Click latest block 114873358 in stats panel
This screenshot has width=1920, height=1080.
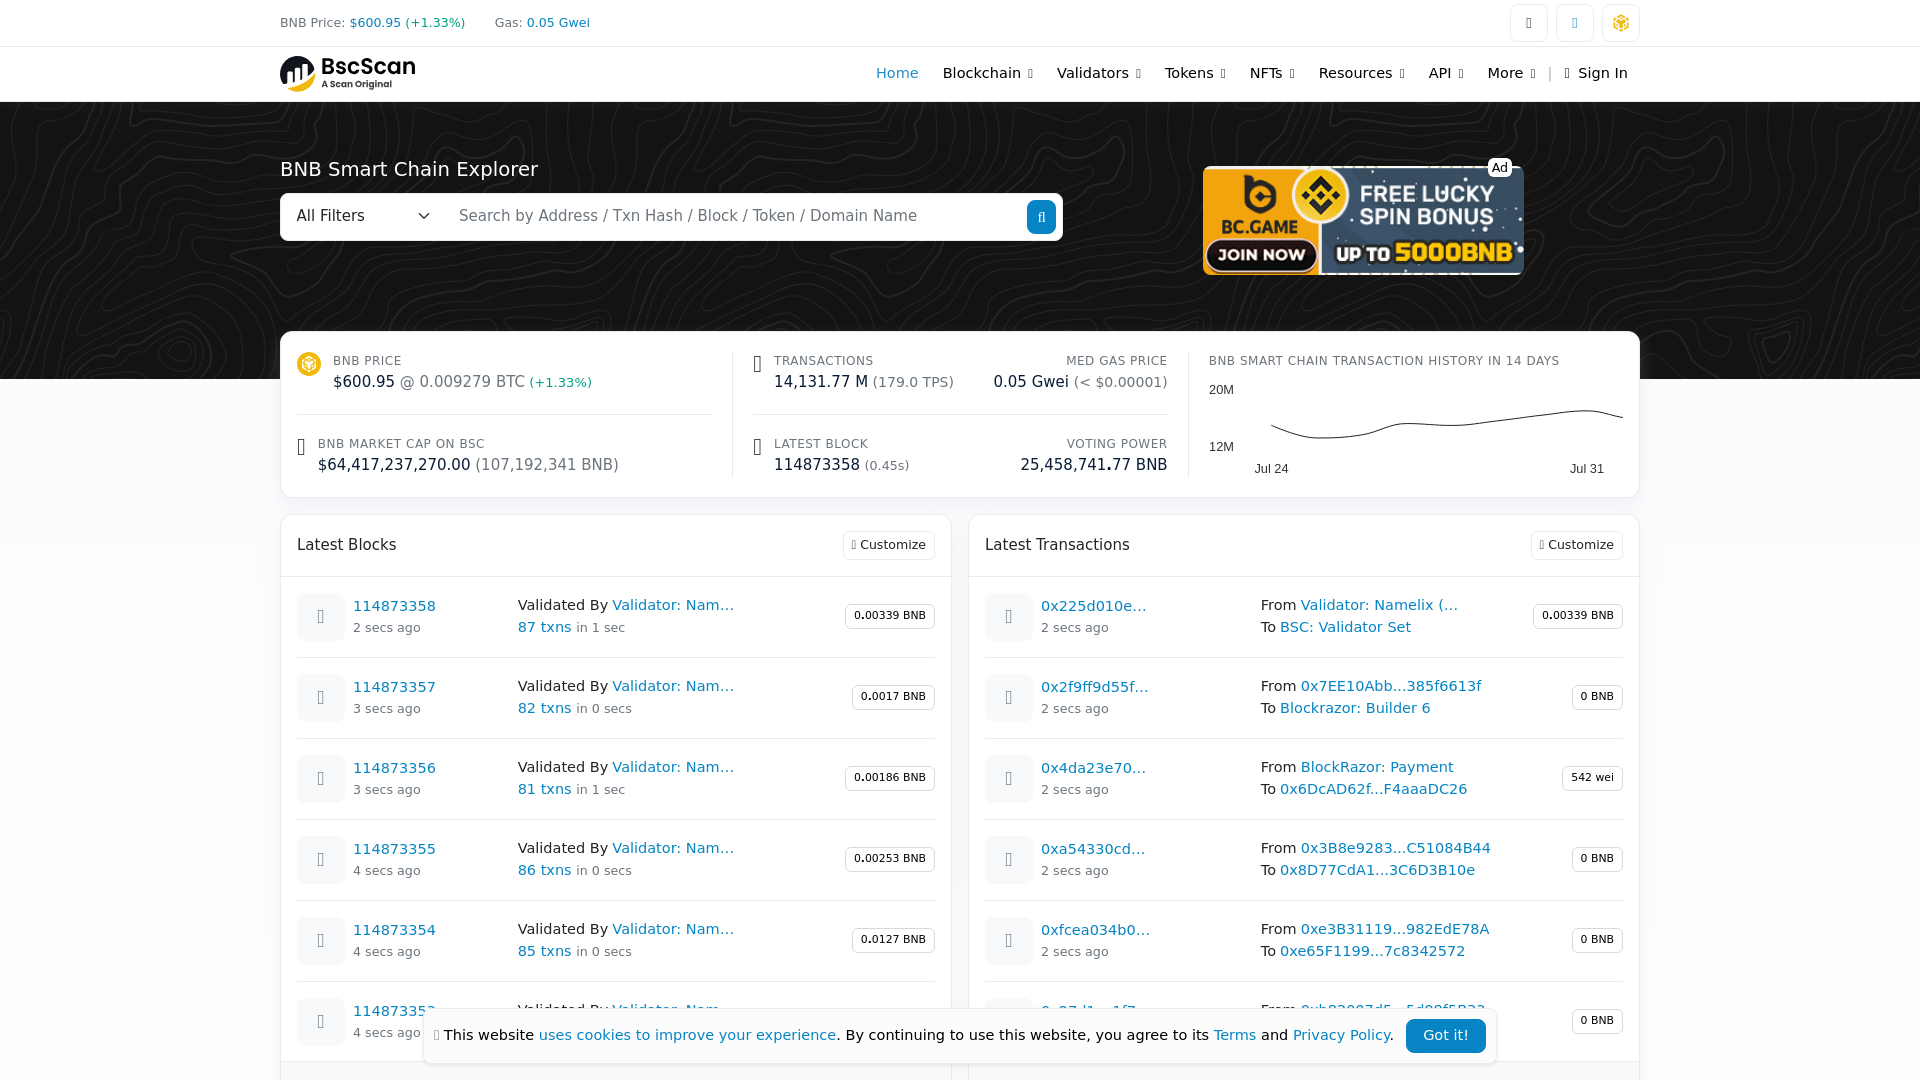816,465
